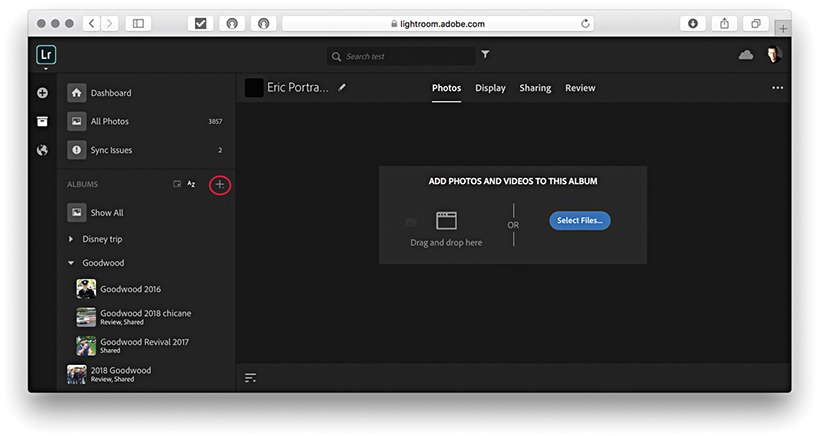Edit album name with the pencil icon

pyautogui.click(x=342, y=88)
